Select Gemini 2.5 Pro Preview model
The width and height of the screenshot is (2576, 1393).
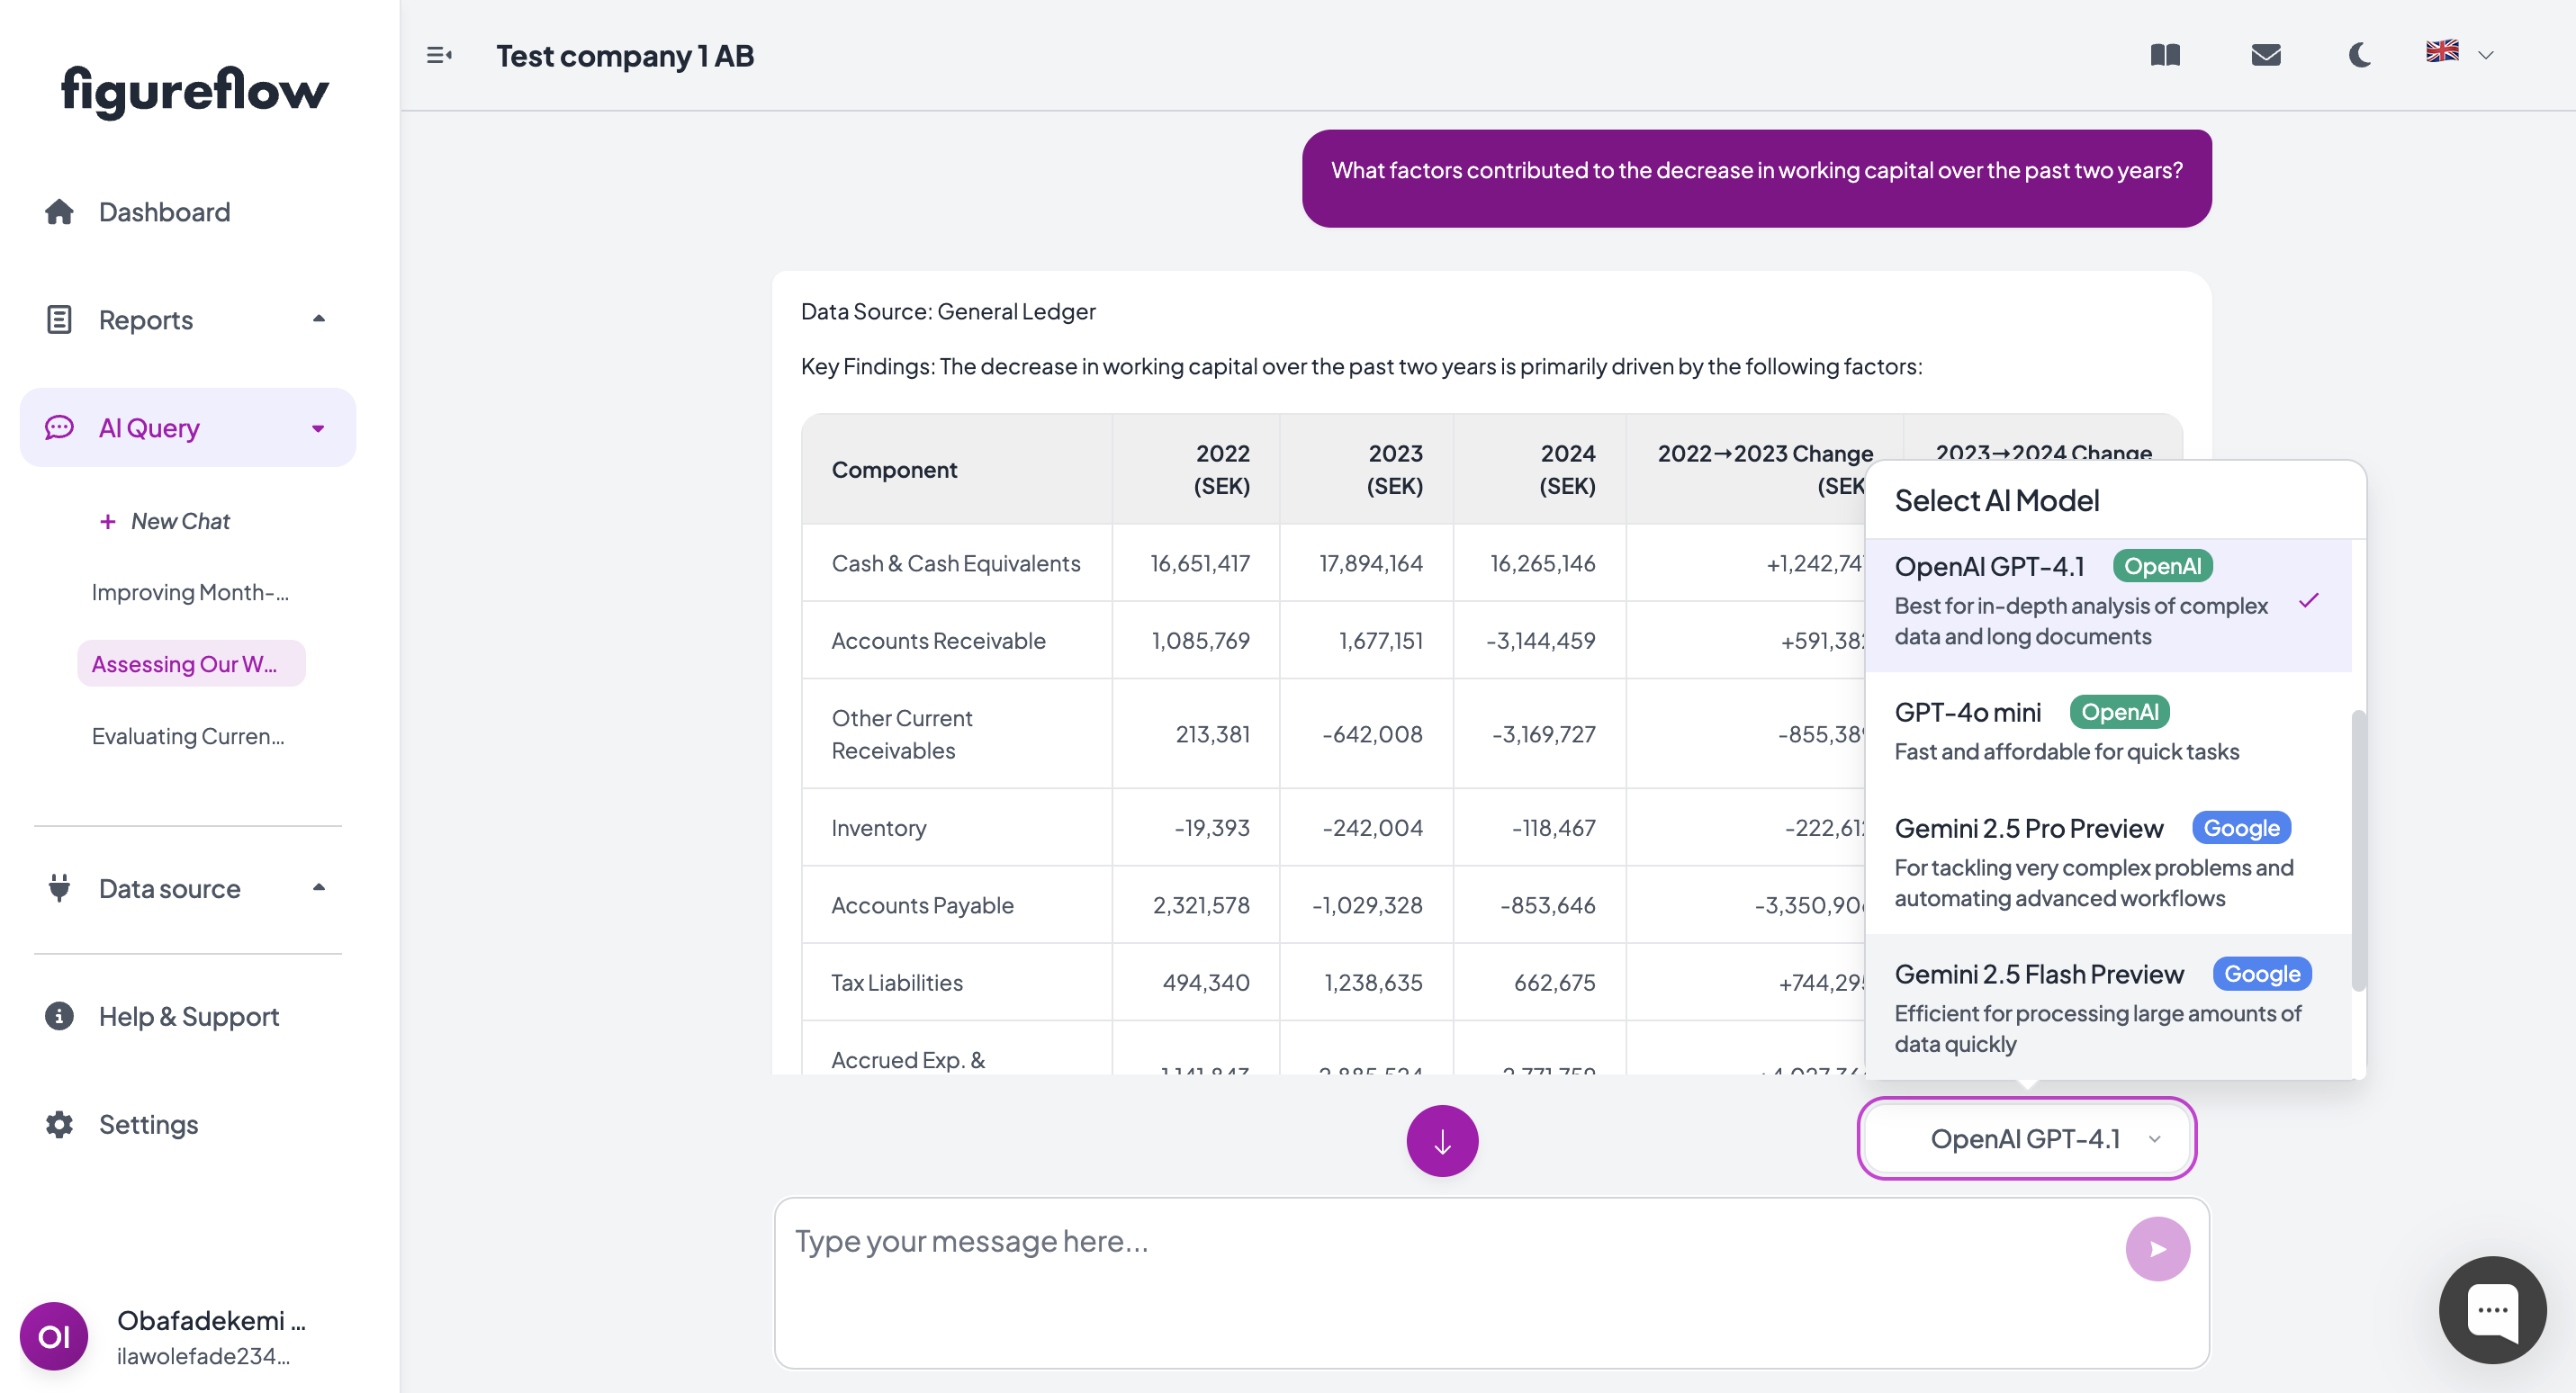click(2108, 861)
